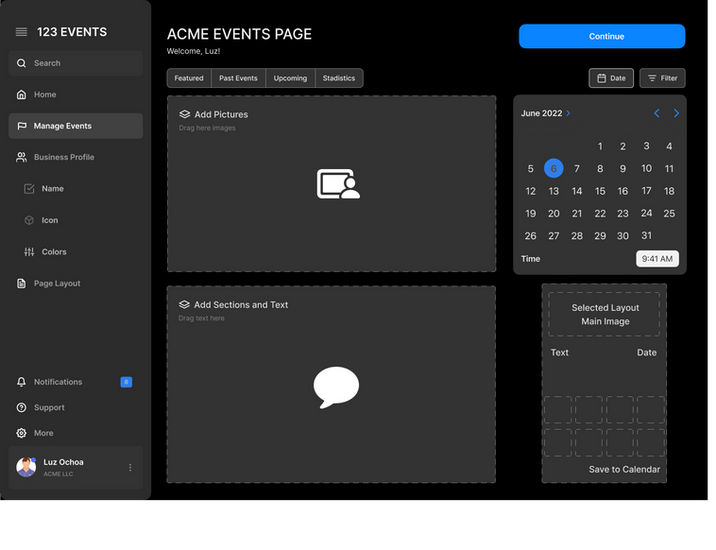Click the Page Layout document icon
716x550 pixels.
tap(21, 283)
